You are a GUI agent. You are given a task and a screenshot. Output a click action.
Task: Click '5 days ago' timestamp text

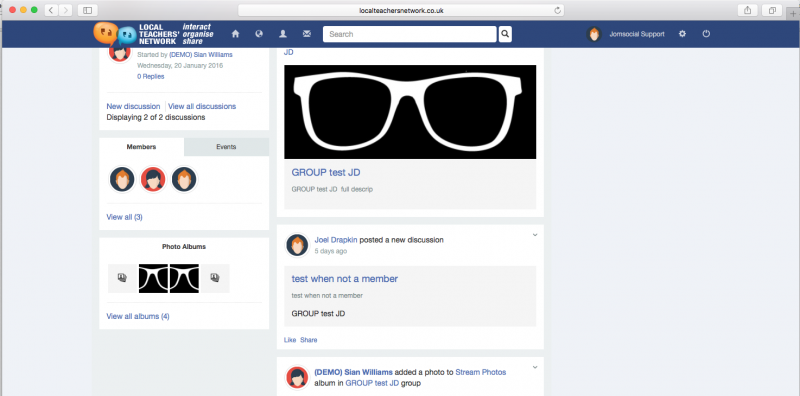point(331,251)
